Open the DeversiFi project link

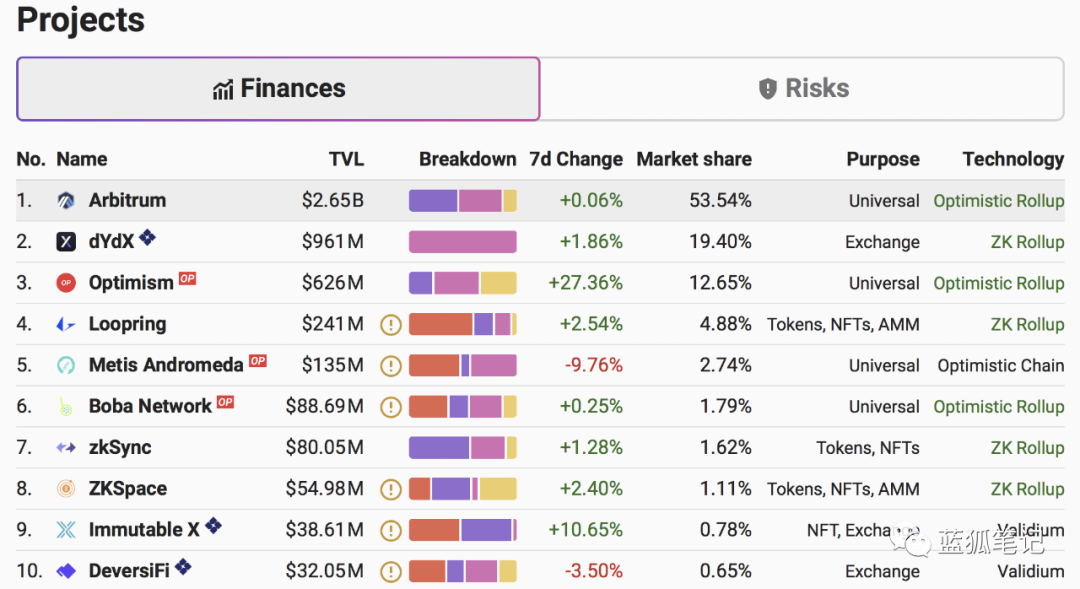coord(129,571)
